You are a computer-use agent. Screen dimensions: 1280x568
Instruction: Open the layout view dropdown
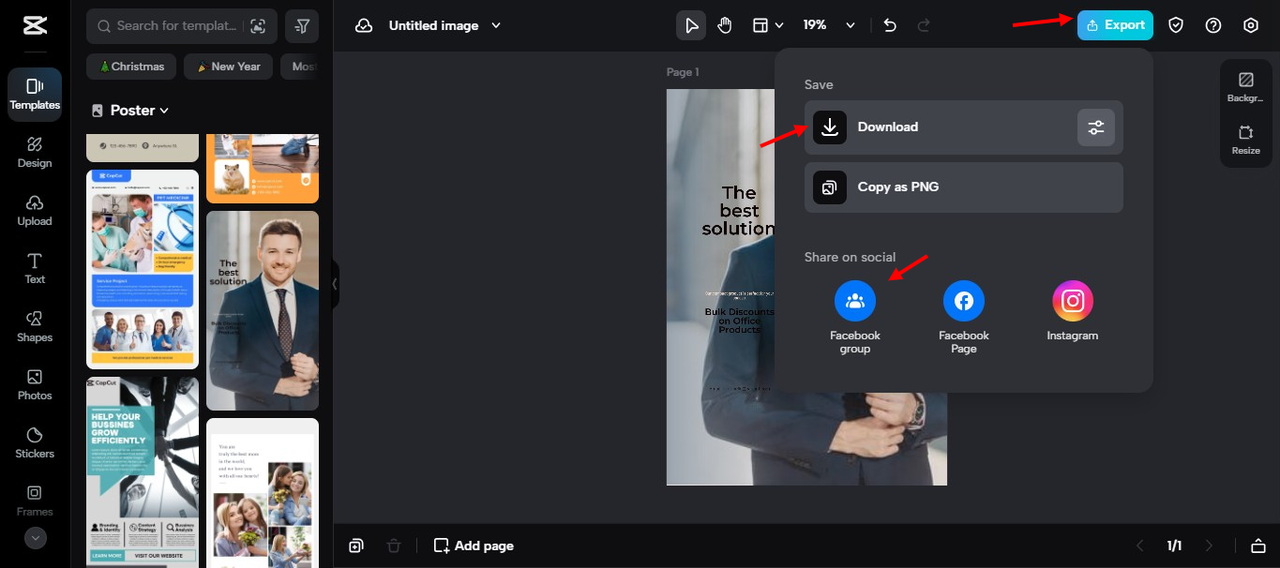point(767,26)
